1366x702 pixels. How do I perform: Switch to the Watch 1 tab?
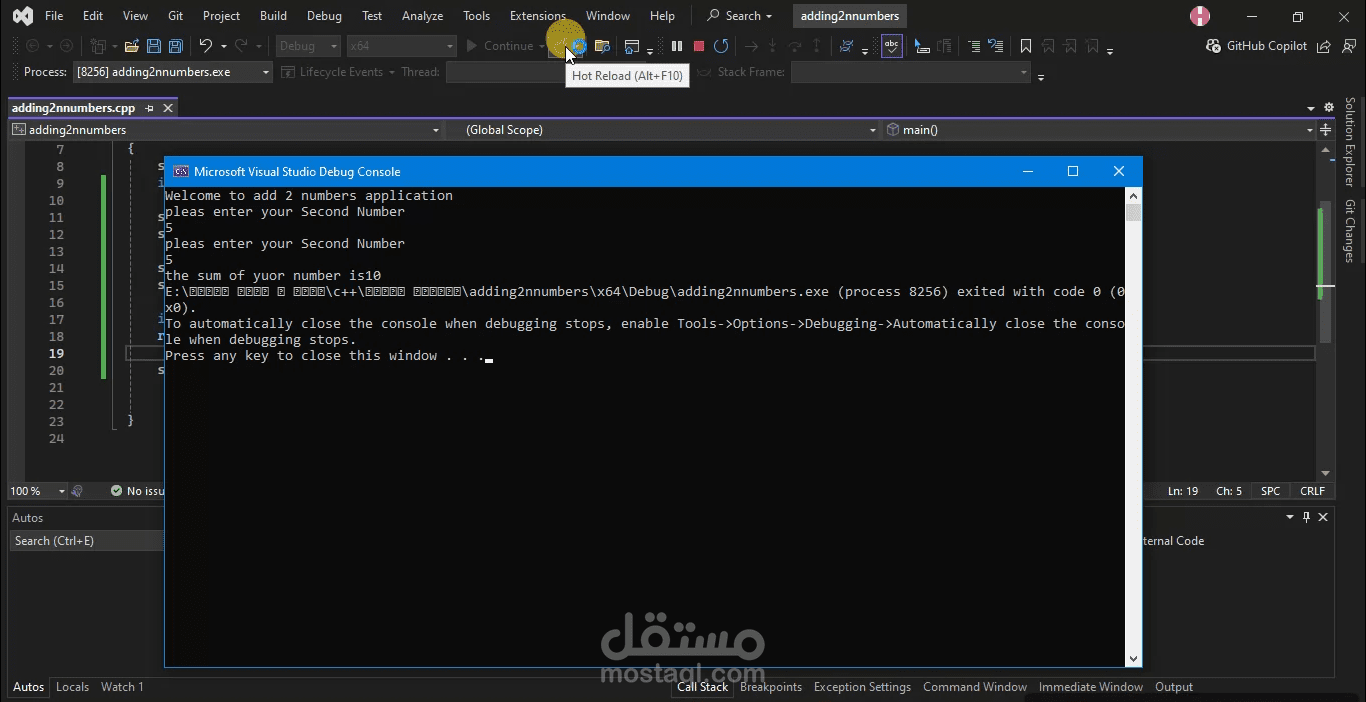(x=122, y=687)
